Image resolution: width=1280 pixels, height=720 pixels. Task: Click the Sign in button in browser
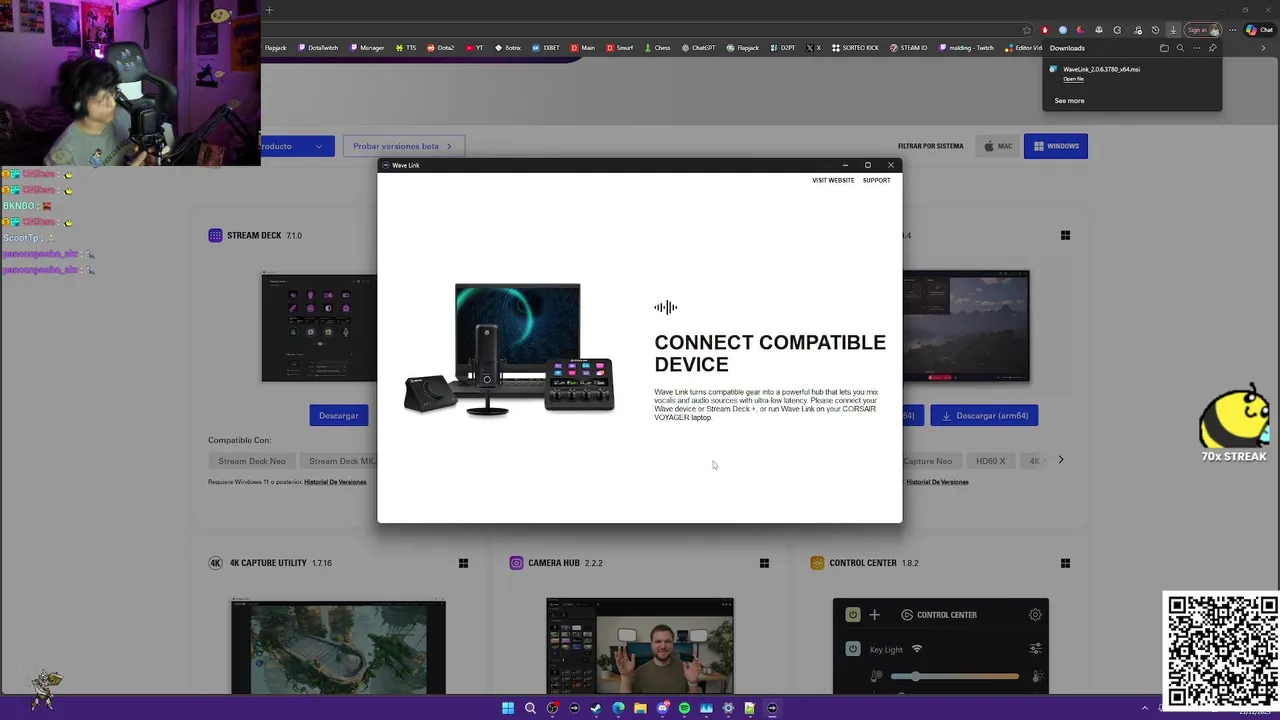coord(1203,30)
